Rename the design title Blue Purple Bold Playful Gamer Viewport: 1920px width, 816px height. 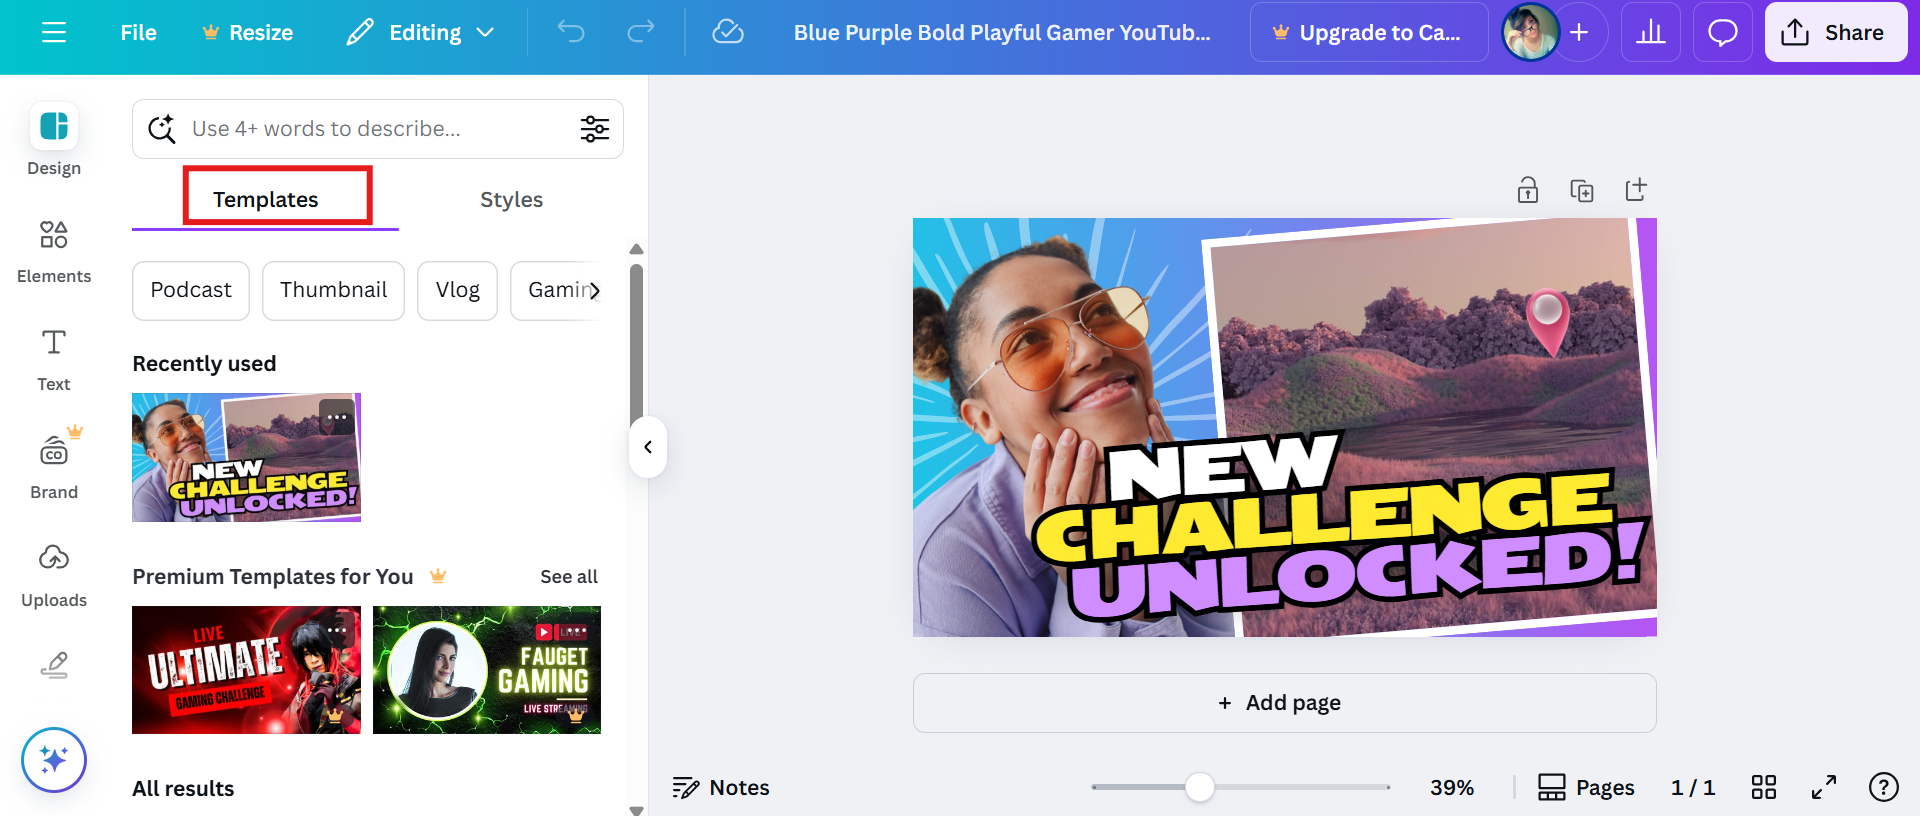pos(1002,33)
